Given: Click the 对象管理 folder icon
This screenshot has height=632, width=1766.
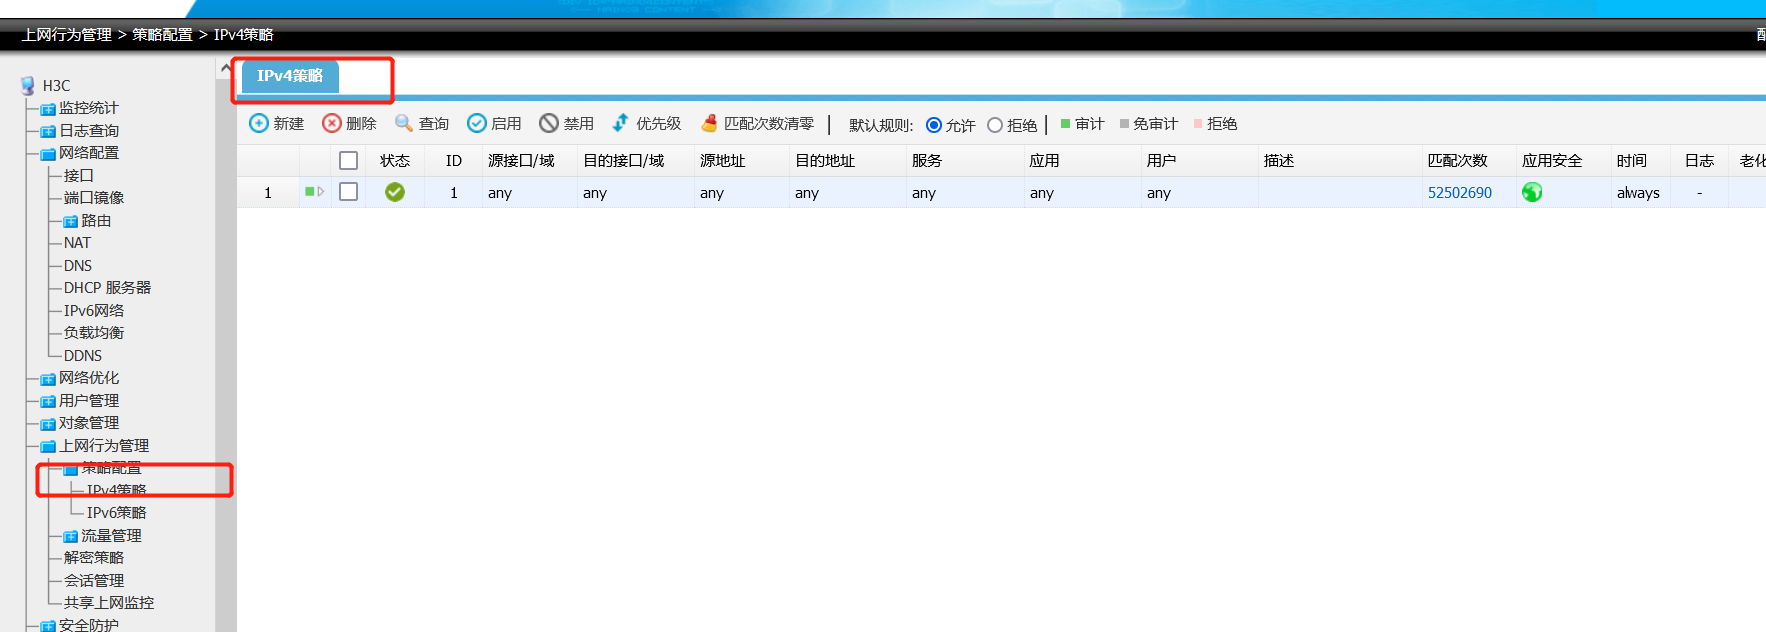Looking at the screenshot, I should (x=48, y=424).
